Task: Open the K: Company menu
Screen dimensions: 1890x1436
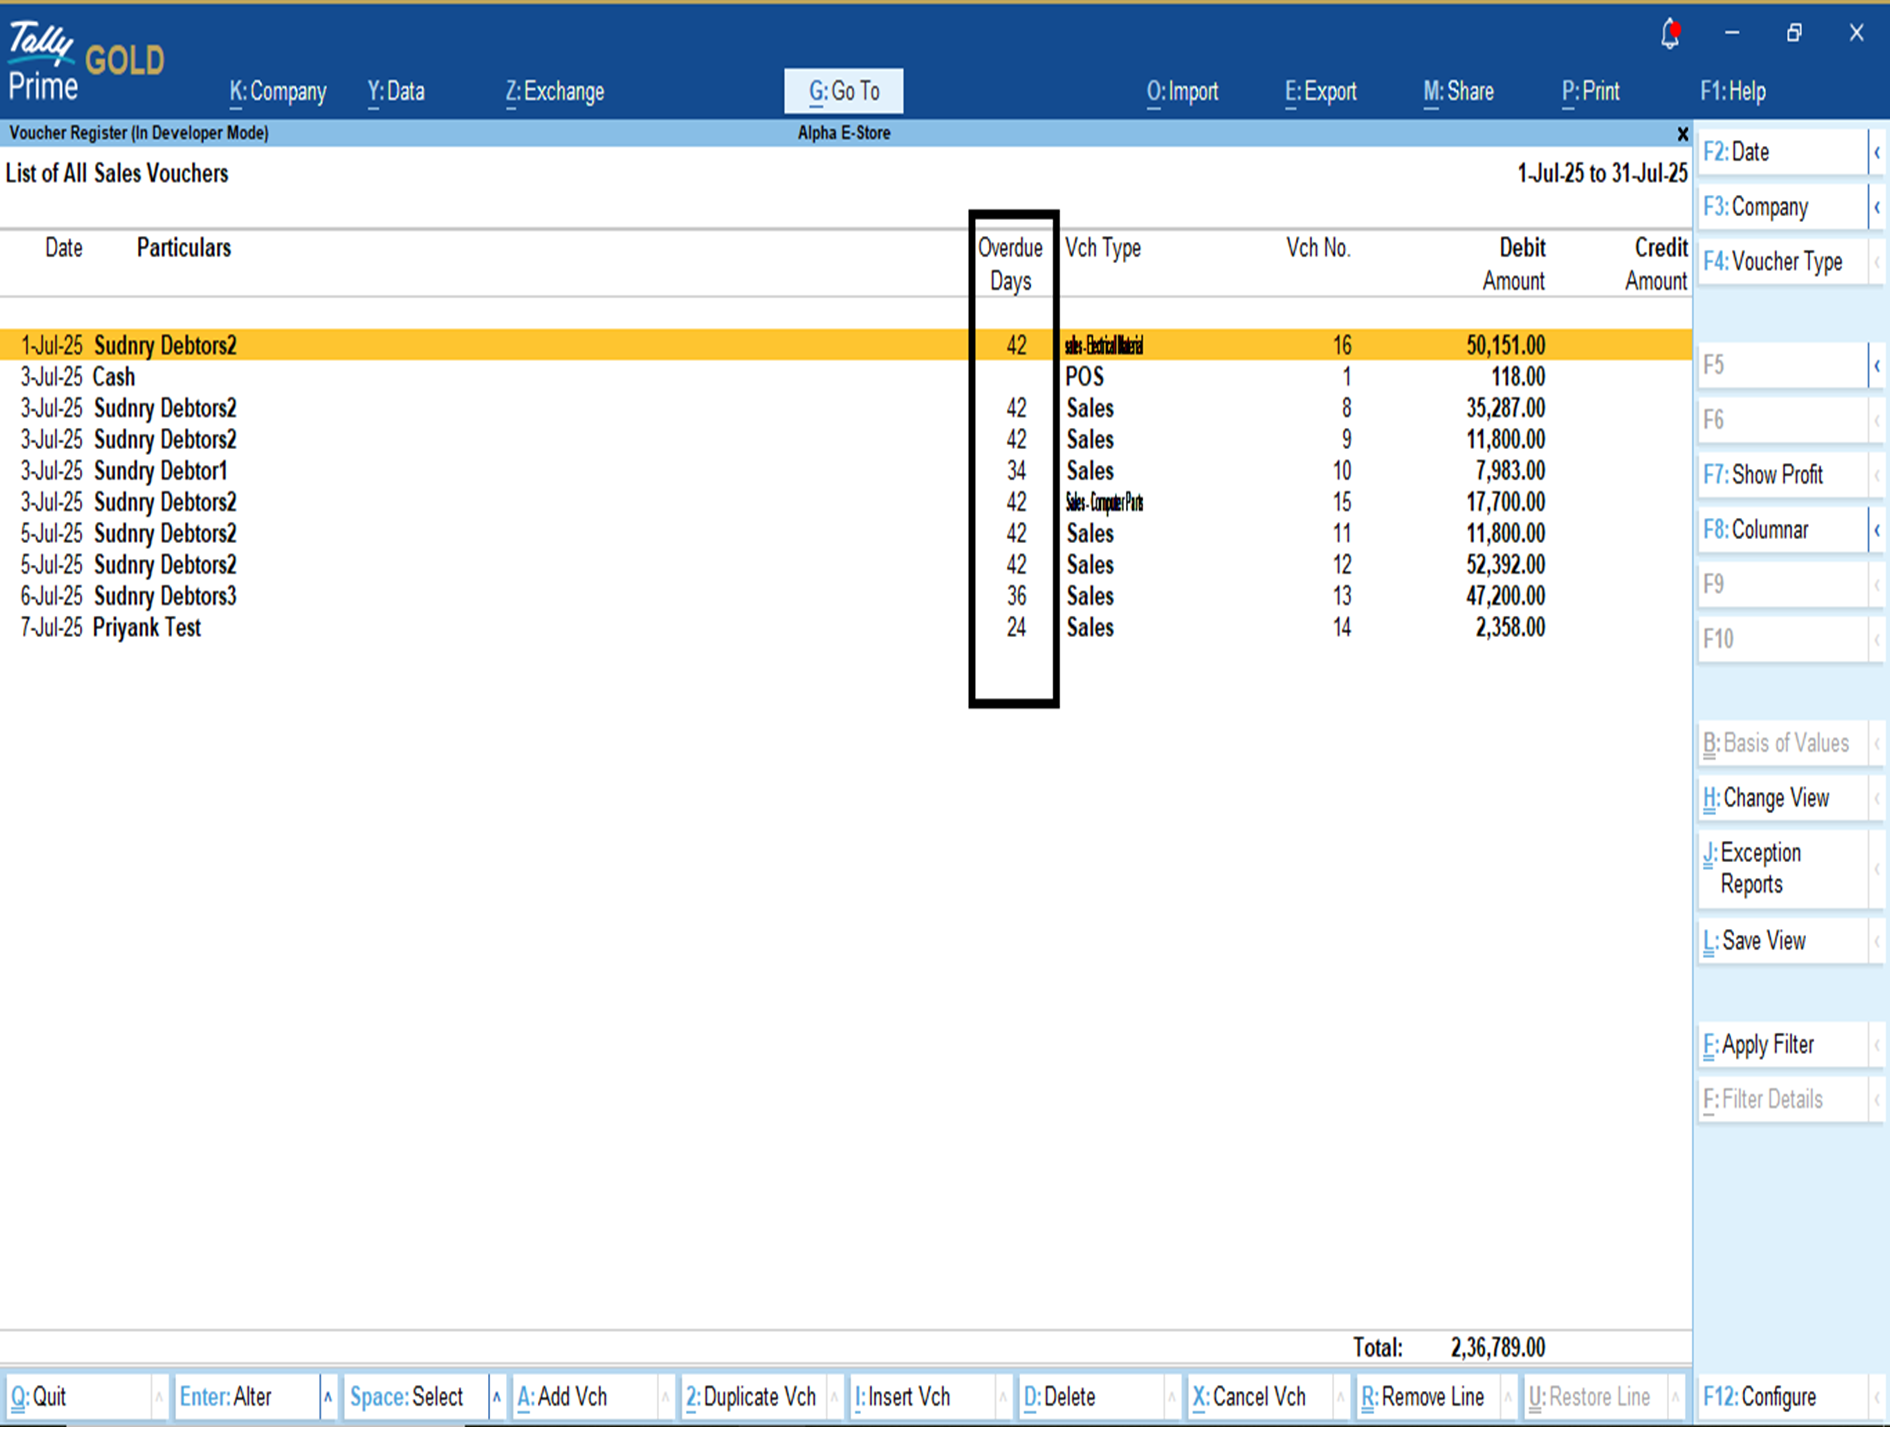Action: (278, 92)
